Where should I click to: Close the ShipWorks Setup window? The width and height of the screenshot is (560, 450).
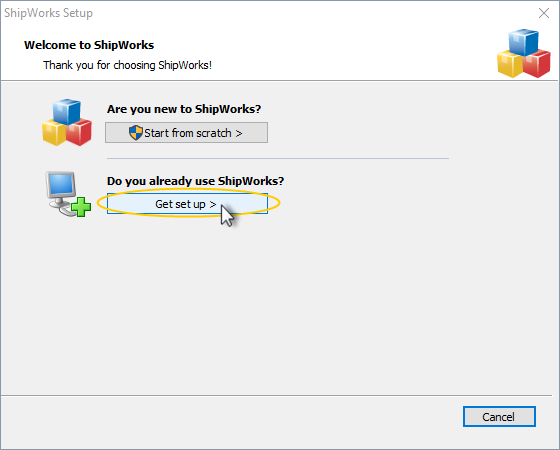(544, 13)
